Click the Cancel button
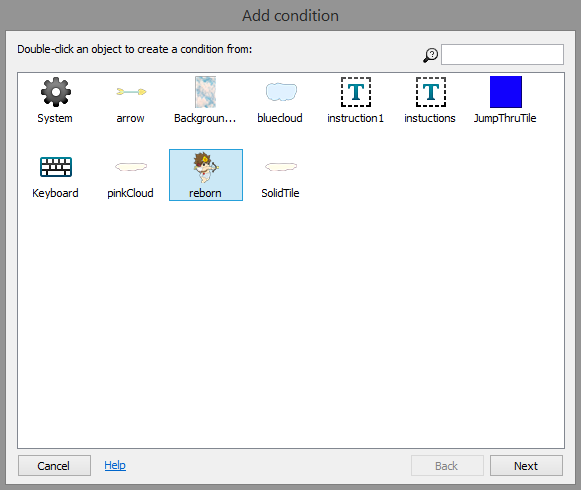This screenshot has height=490, width=581. tap(54, 466)
